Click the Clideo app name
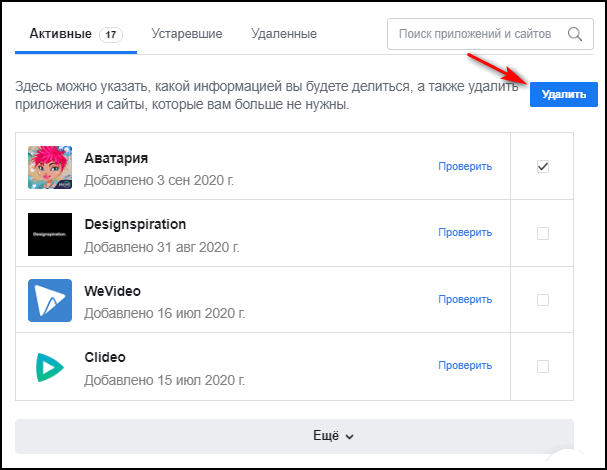This screenshot has height=470, width=607. pos(105,357)
